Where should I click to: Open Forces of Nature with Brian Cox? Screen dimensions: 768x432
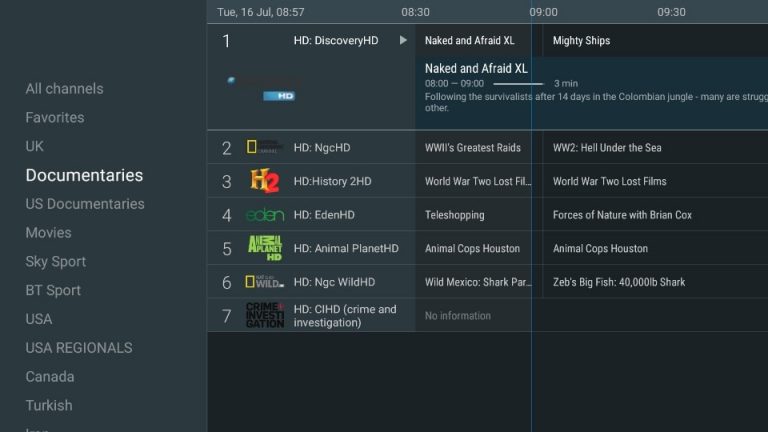(622, 215)
